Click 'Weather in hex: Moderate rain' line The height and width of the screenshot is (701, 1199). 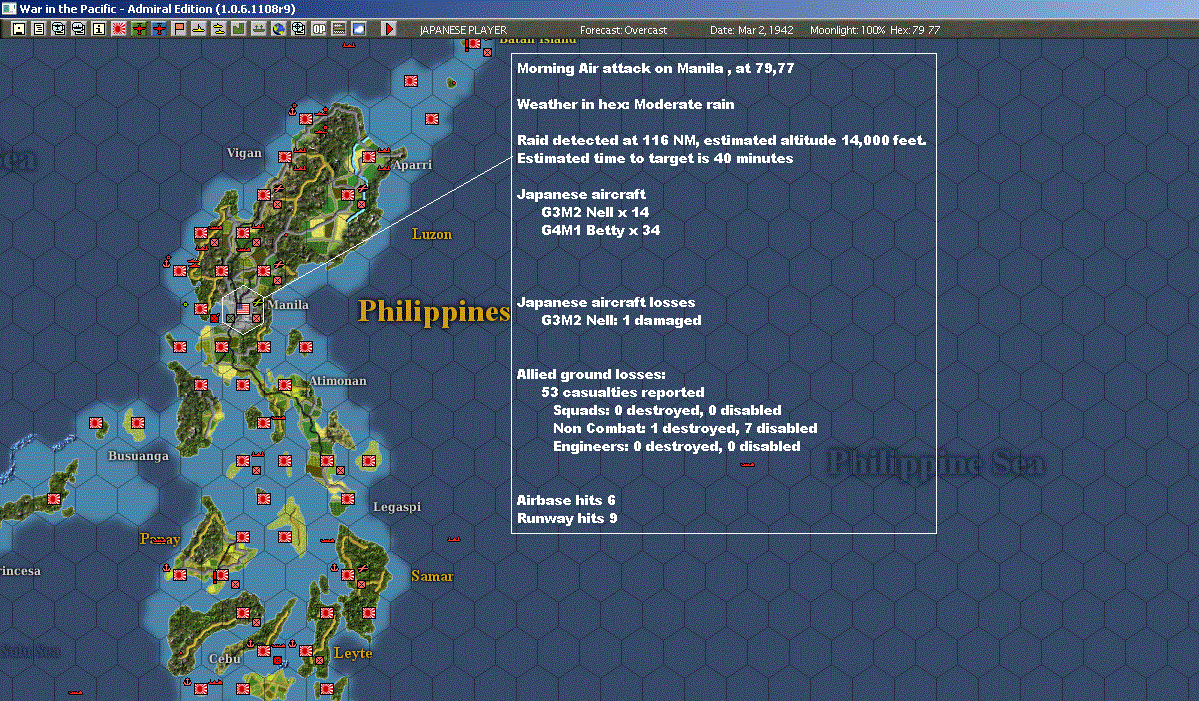coord(625,104)
